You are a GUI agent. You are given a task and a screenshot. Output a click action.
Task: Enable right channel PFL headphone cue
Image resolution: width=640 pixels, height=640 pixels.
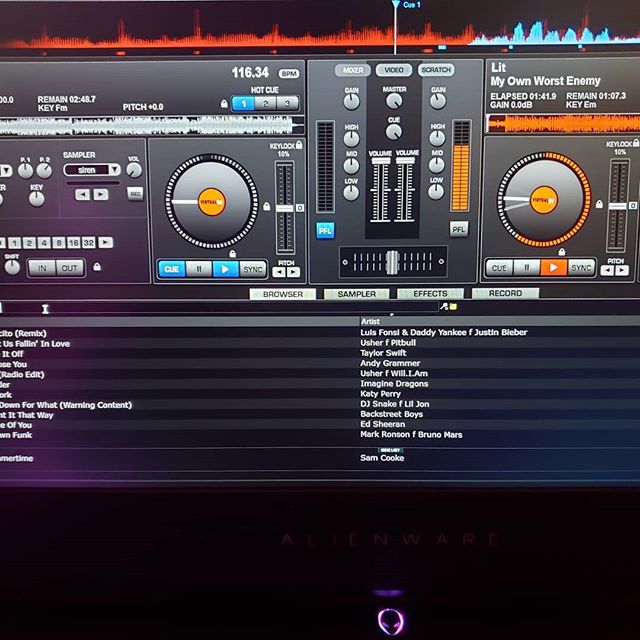(459, 229)
